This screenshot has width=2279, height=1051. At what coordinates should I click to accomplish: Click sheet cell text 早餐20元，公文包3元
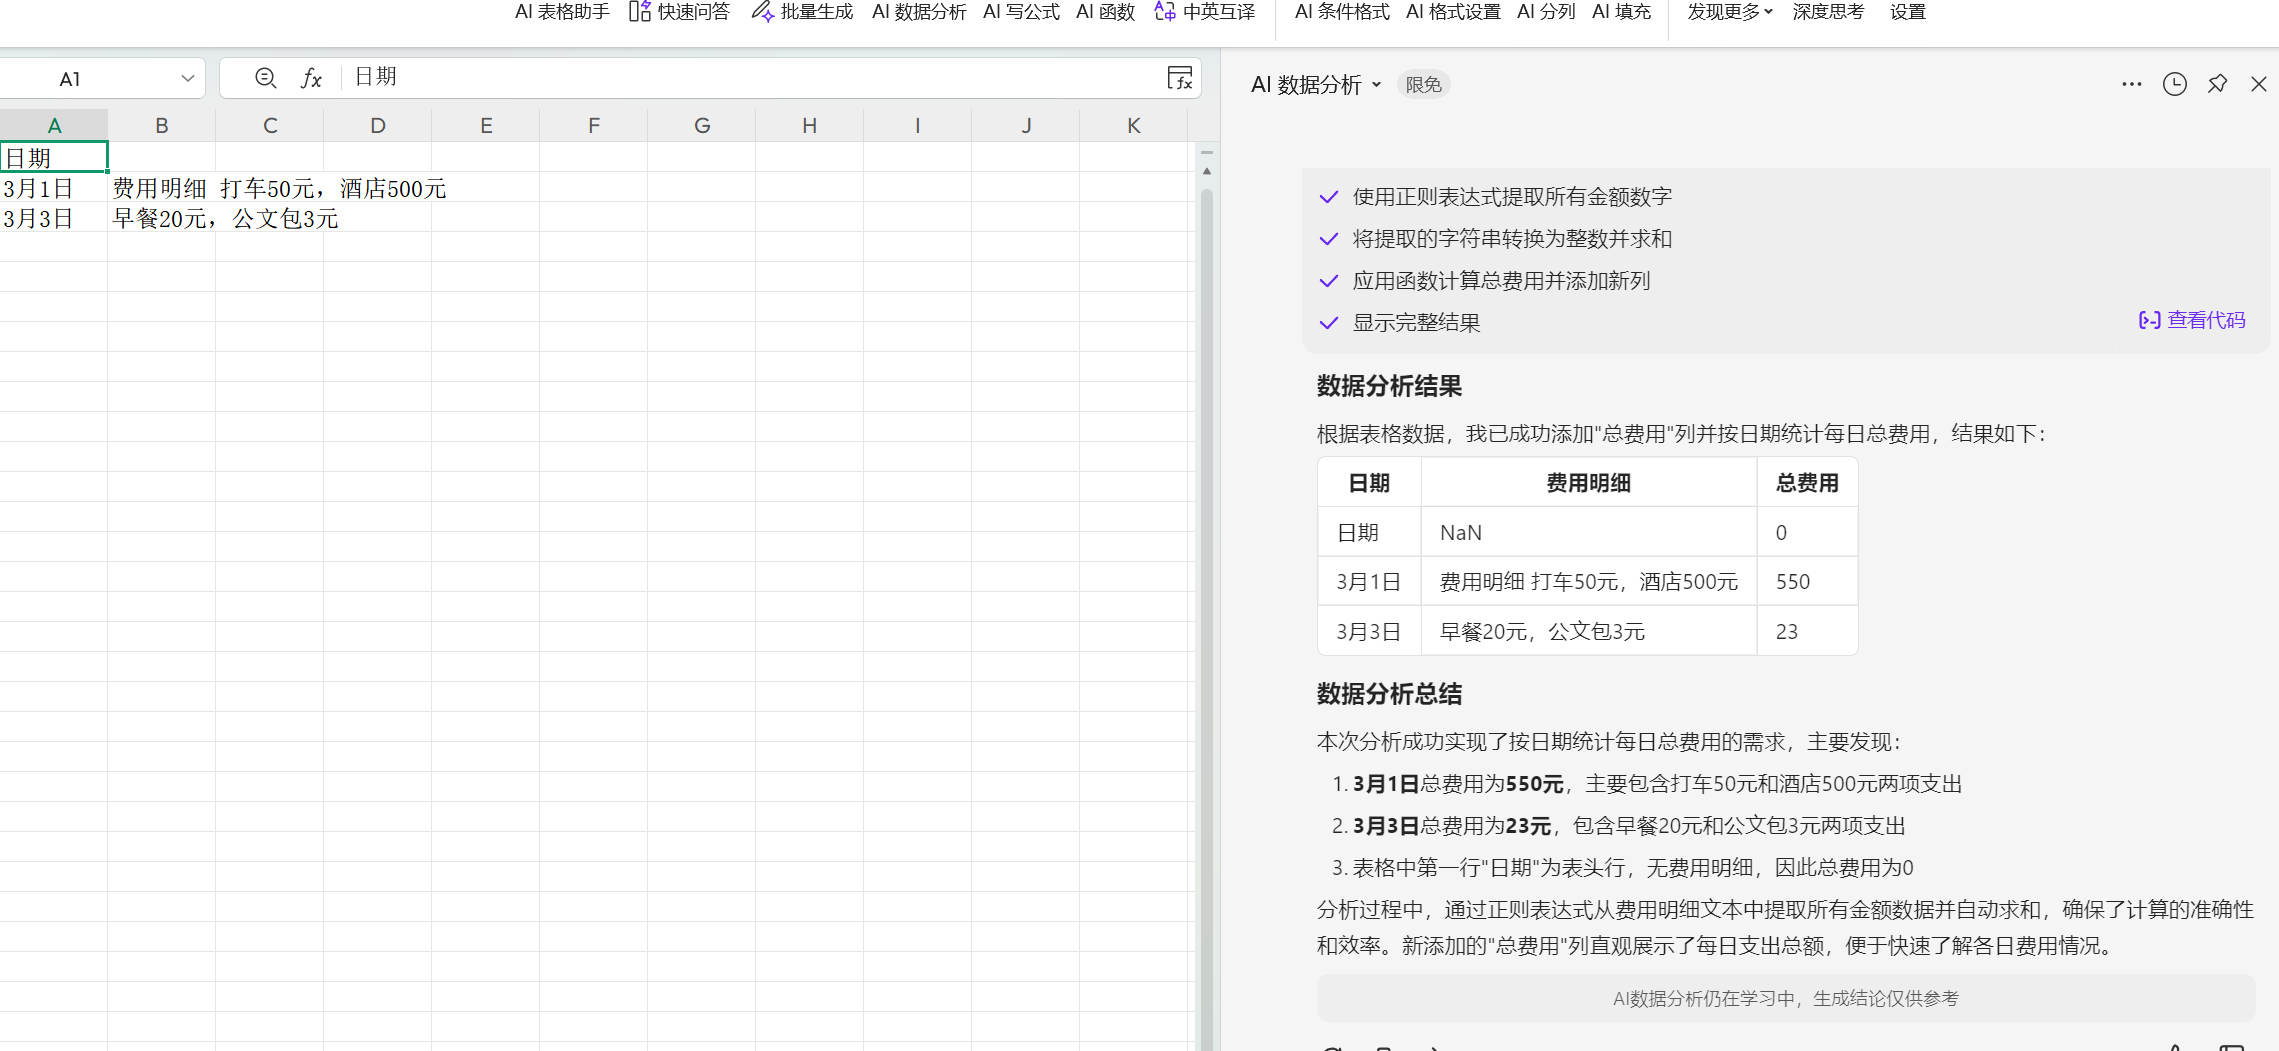(225, 218)
